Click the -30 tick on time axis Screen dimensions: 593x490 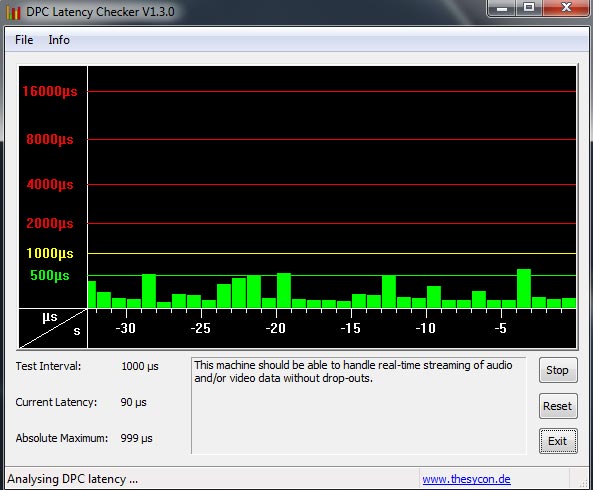[126, 328]
